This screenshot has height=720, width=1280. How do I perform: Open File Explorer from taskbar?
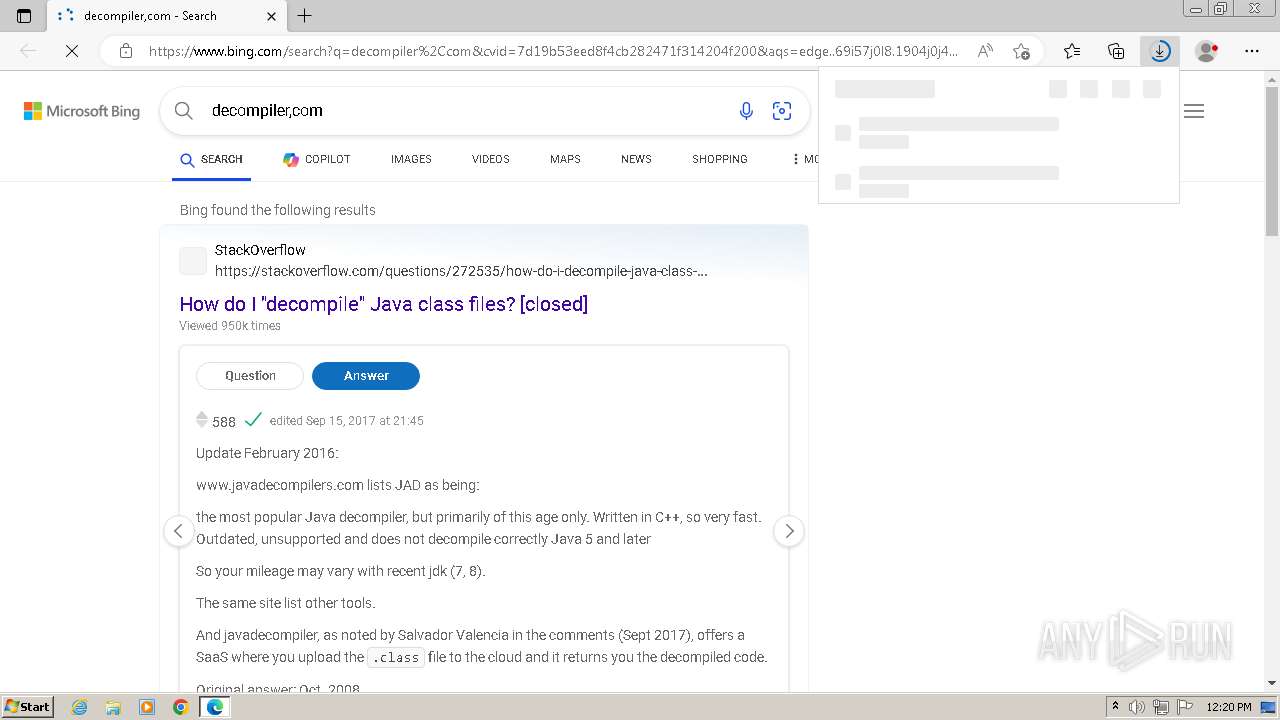[x=113, y=707]
